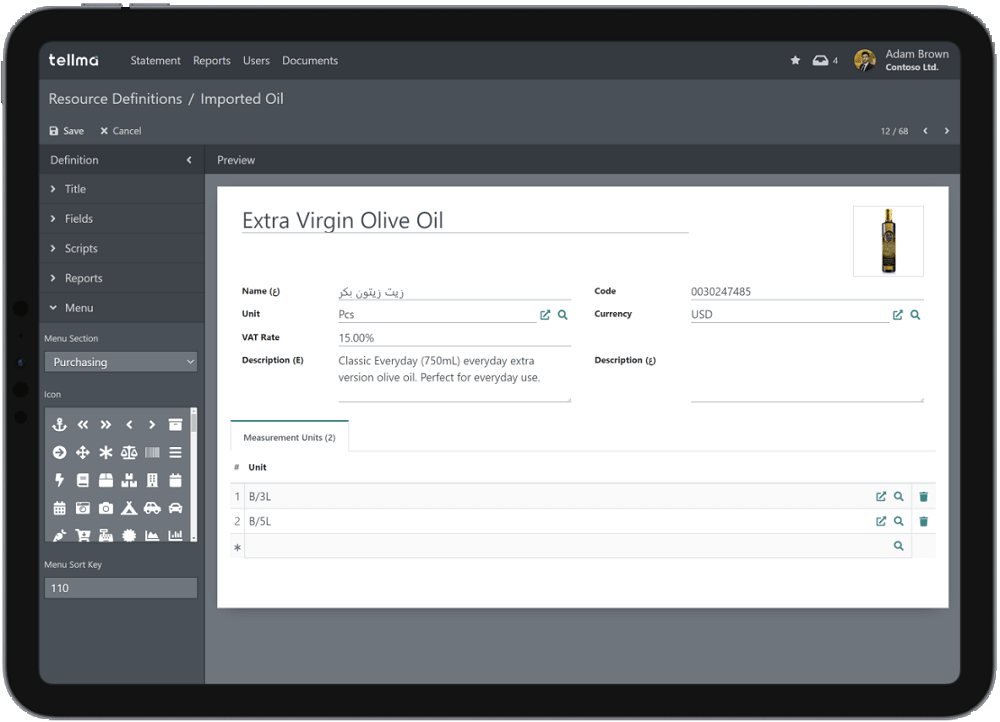Pick the book icon
Screen dimensions: 1000x722
point(83,480)
